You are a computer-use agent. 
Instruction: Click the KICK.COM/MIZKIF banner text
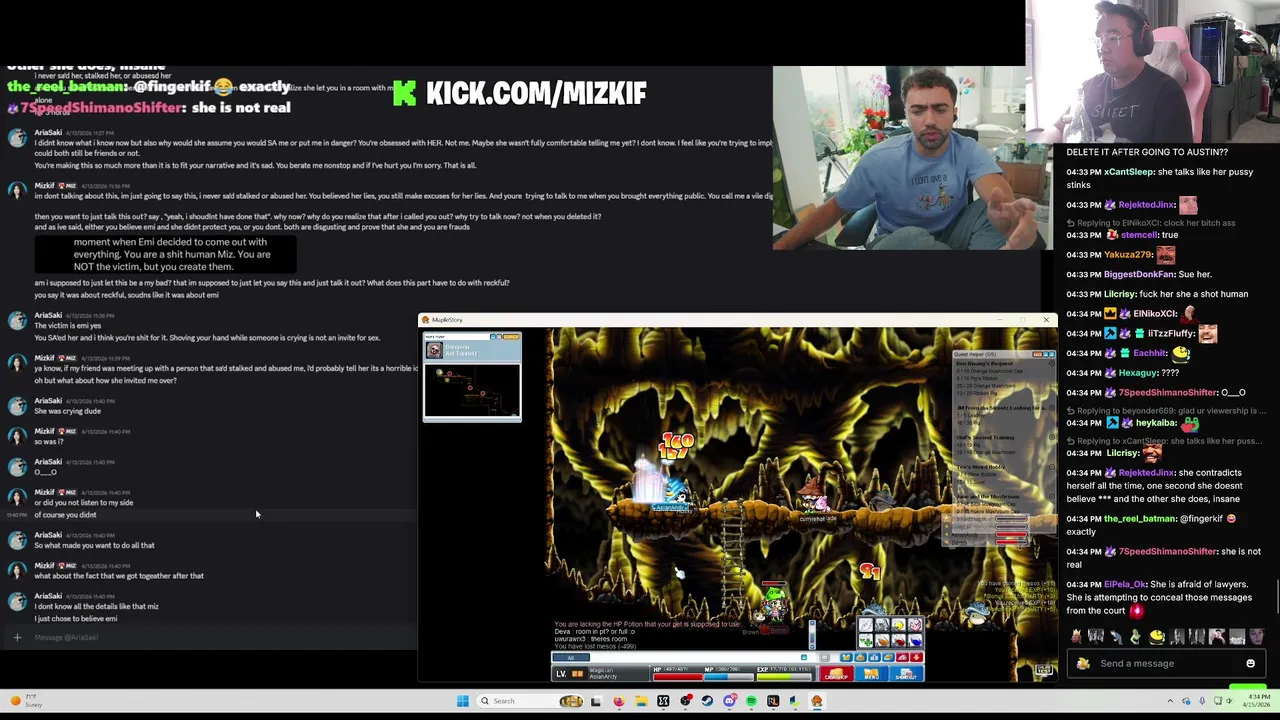point(536,93)
